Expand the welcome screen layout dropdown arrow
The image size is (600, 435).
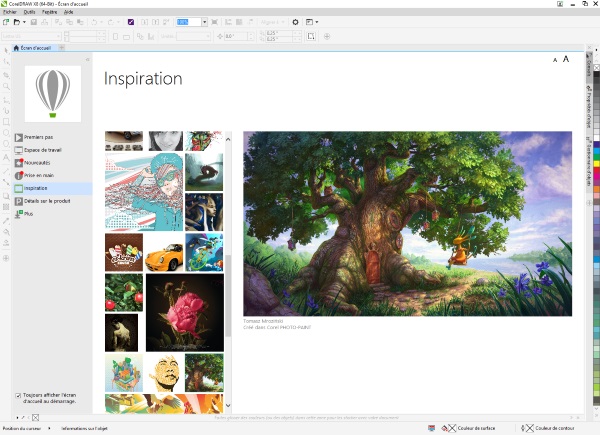(x=316, y=22)
